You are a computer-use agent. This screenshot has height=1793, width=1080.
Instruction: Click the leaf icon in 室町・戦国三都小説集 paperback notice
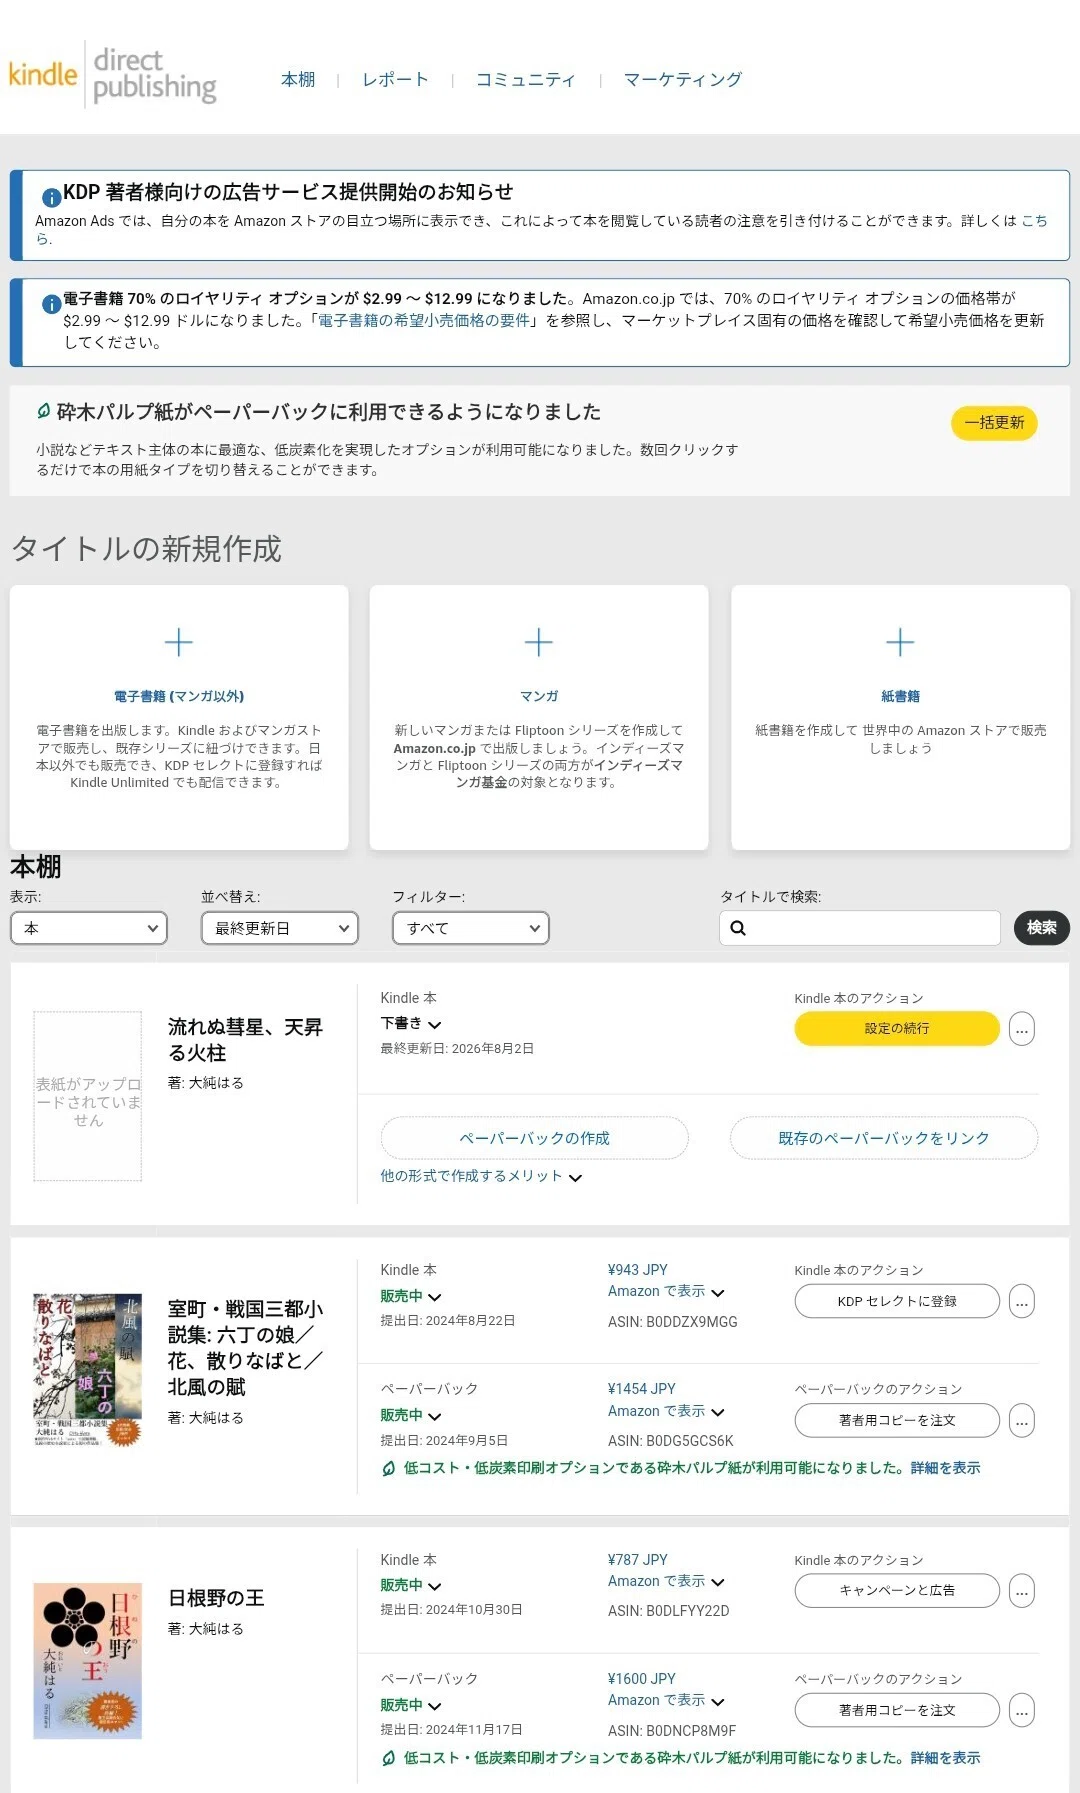[389, 1468]
